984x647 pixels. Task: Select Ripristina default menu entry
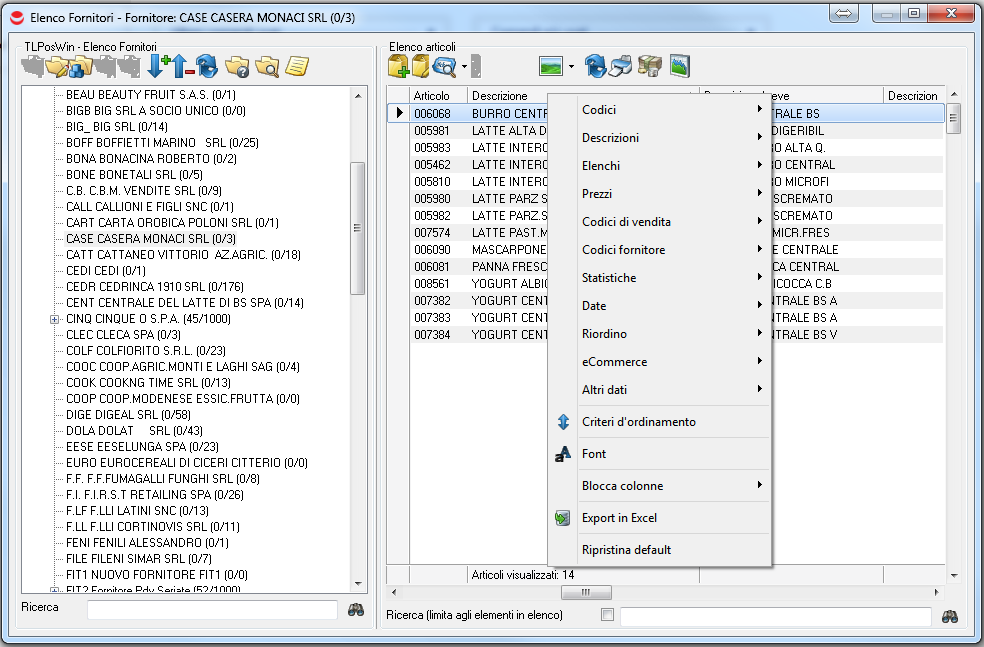coord(626,550)
